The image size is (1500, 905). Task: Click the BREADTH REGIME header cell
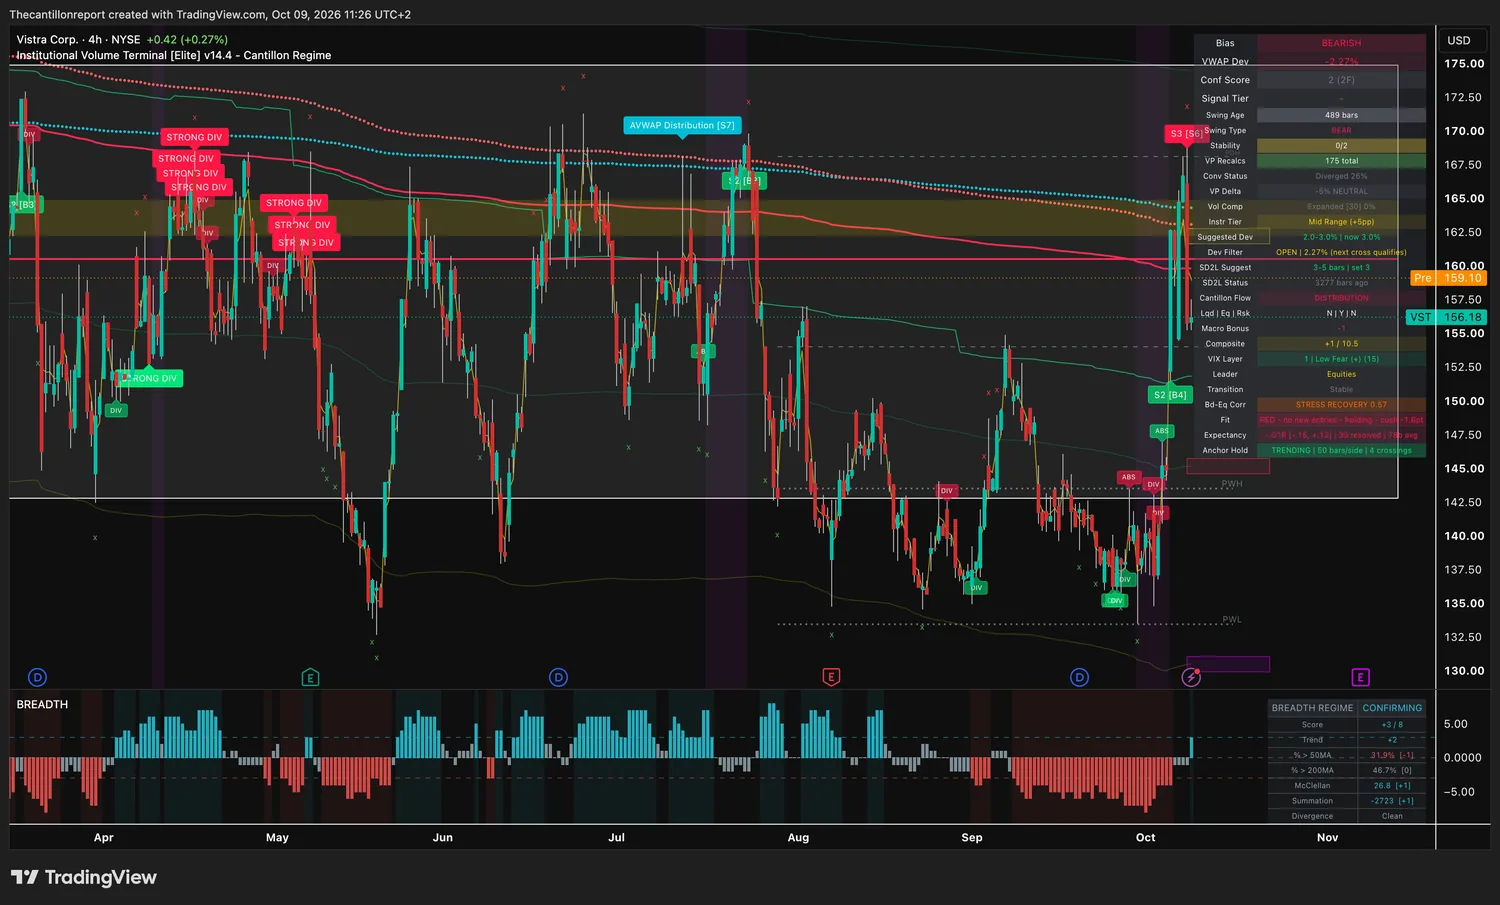pyautogui.click(x=1312, y=708)
